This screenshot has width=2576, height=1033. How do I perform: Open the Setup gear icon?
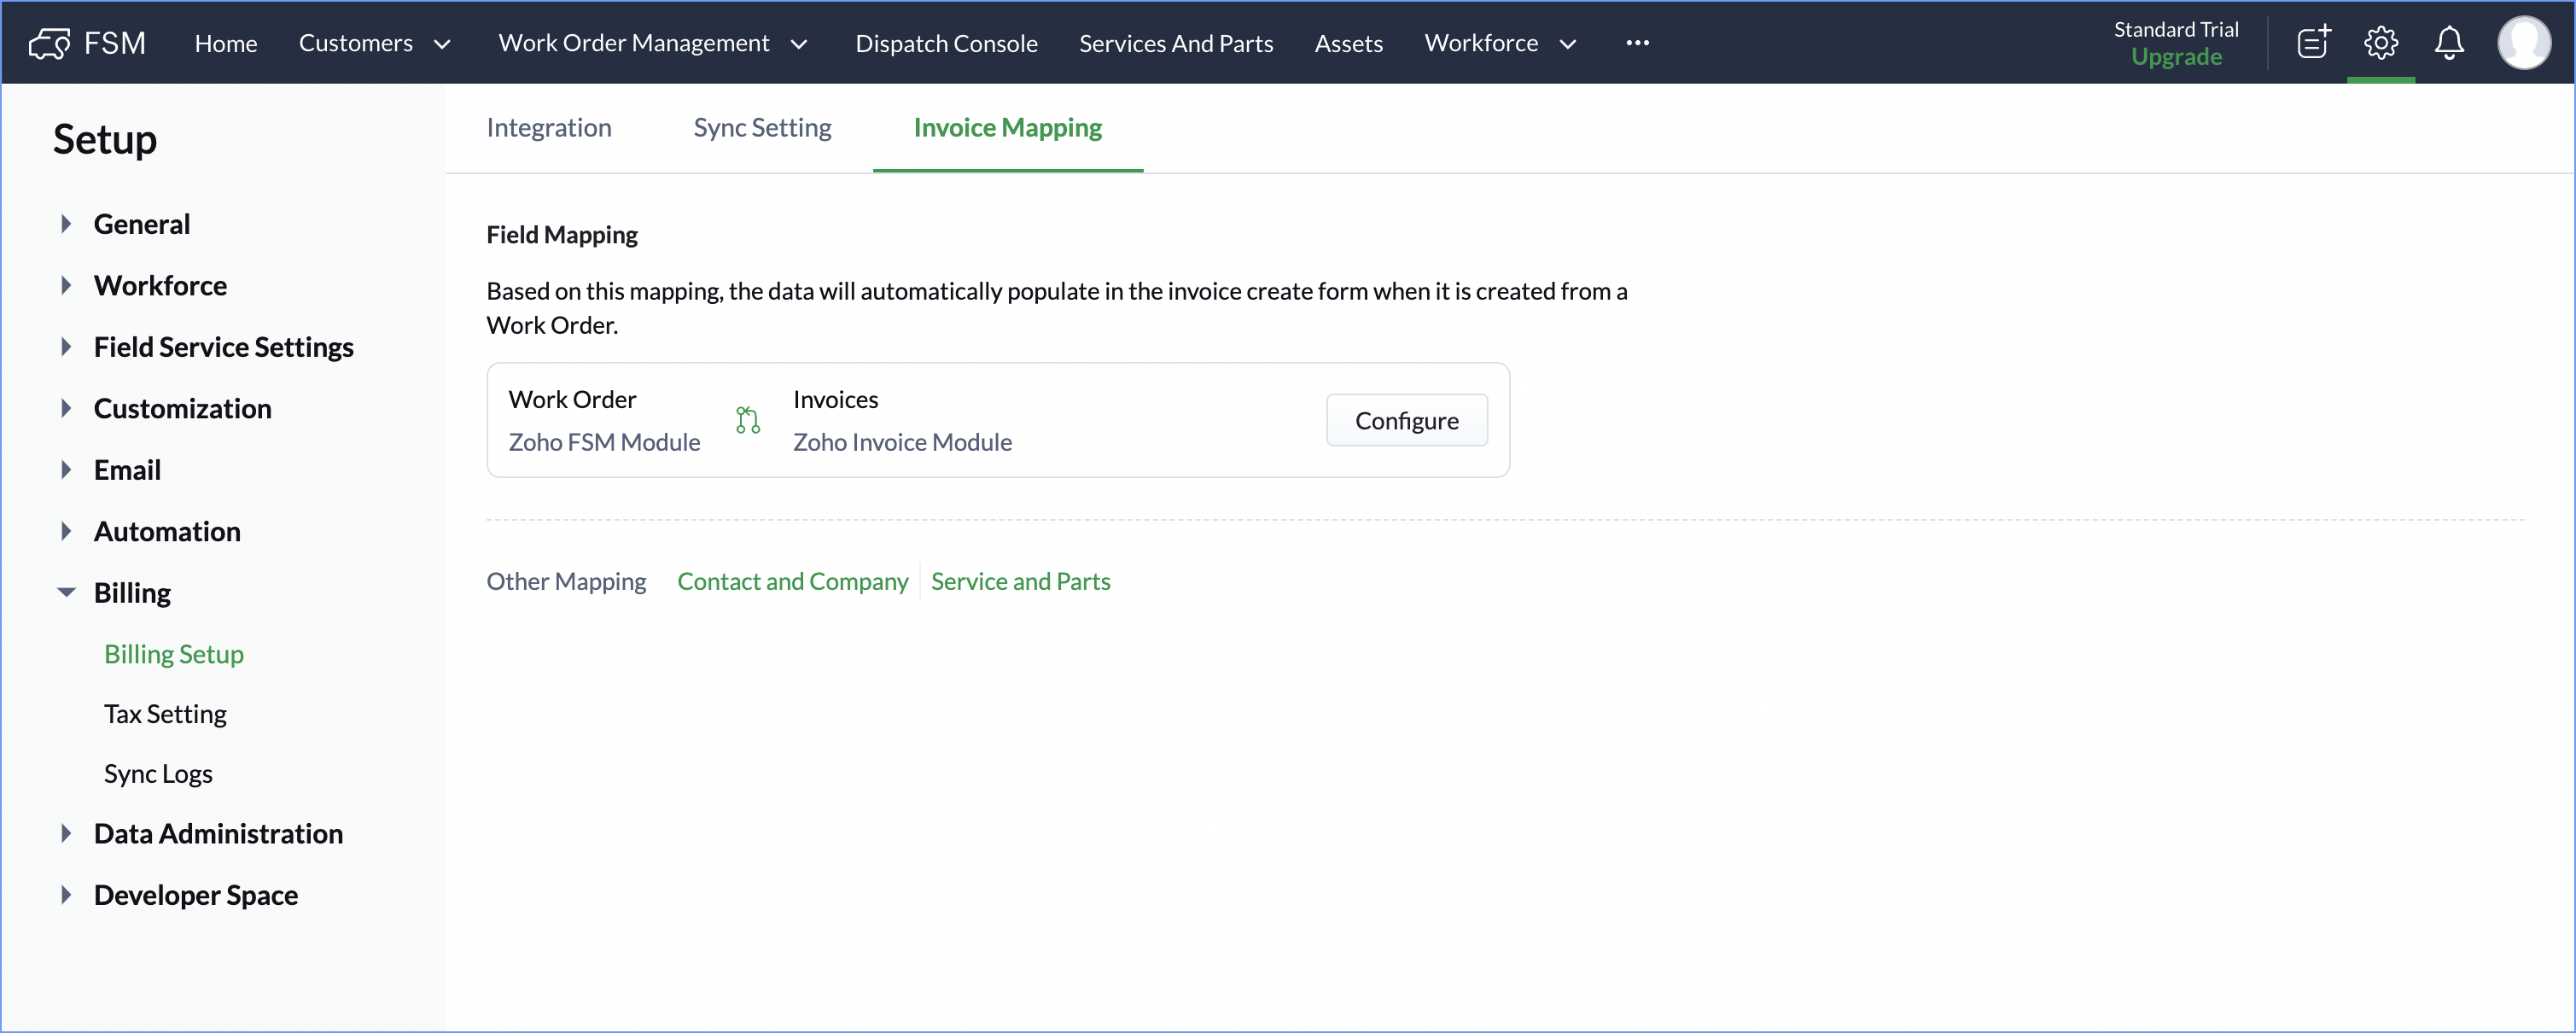pos(2380,43)
